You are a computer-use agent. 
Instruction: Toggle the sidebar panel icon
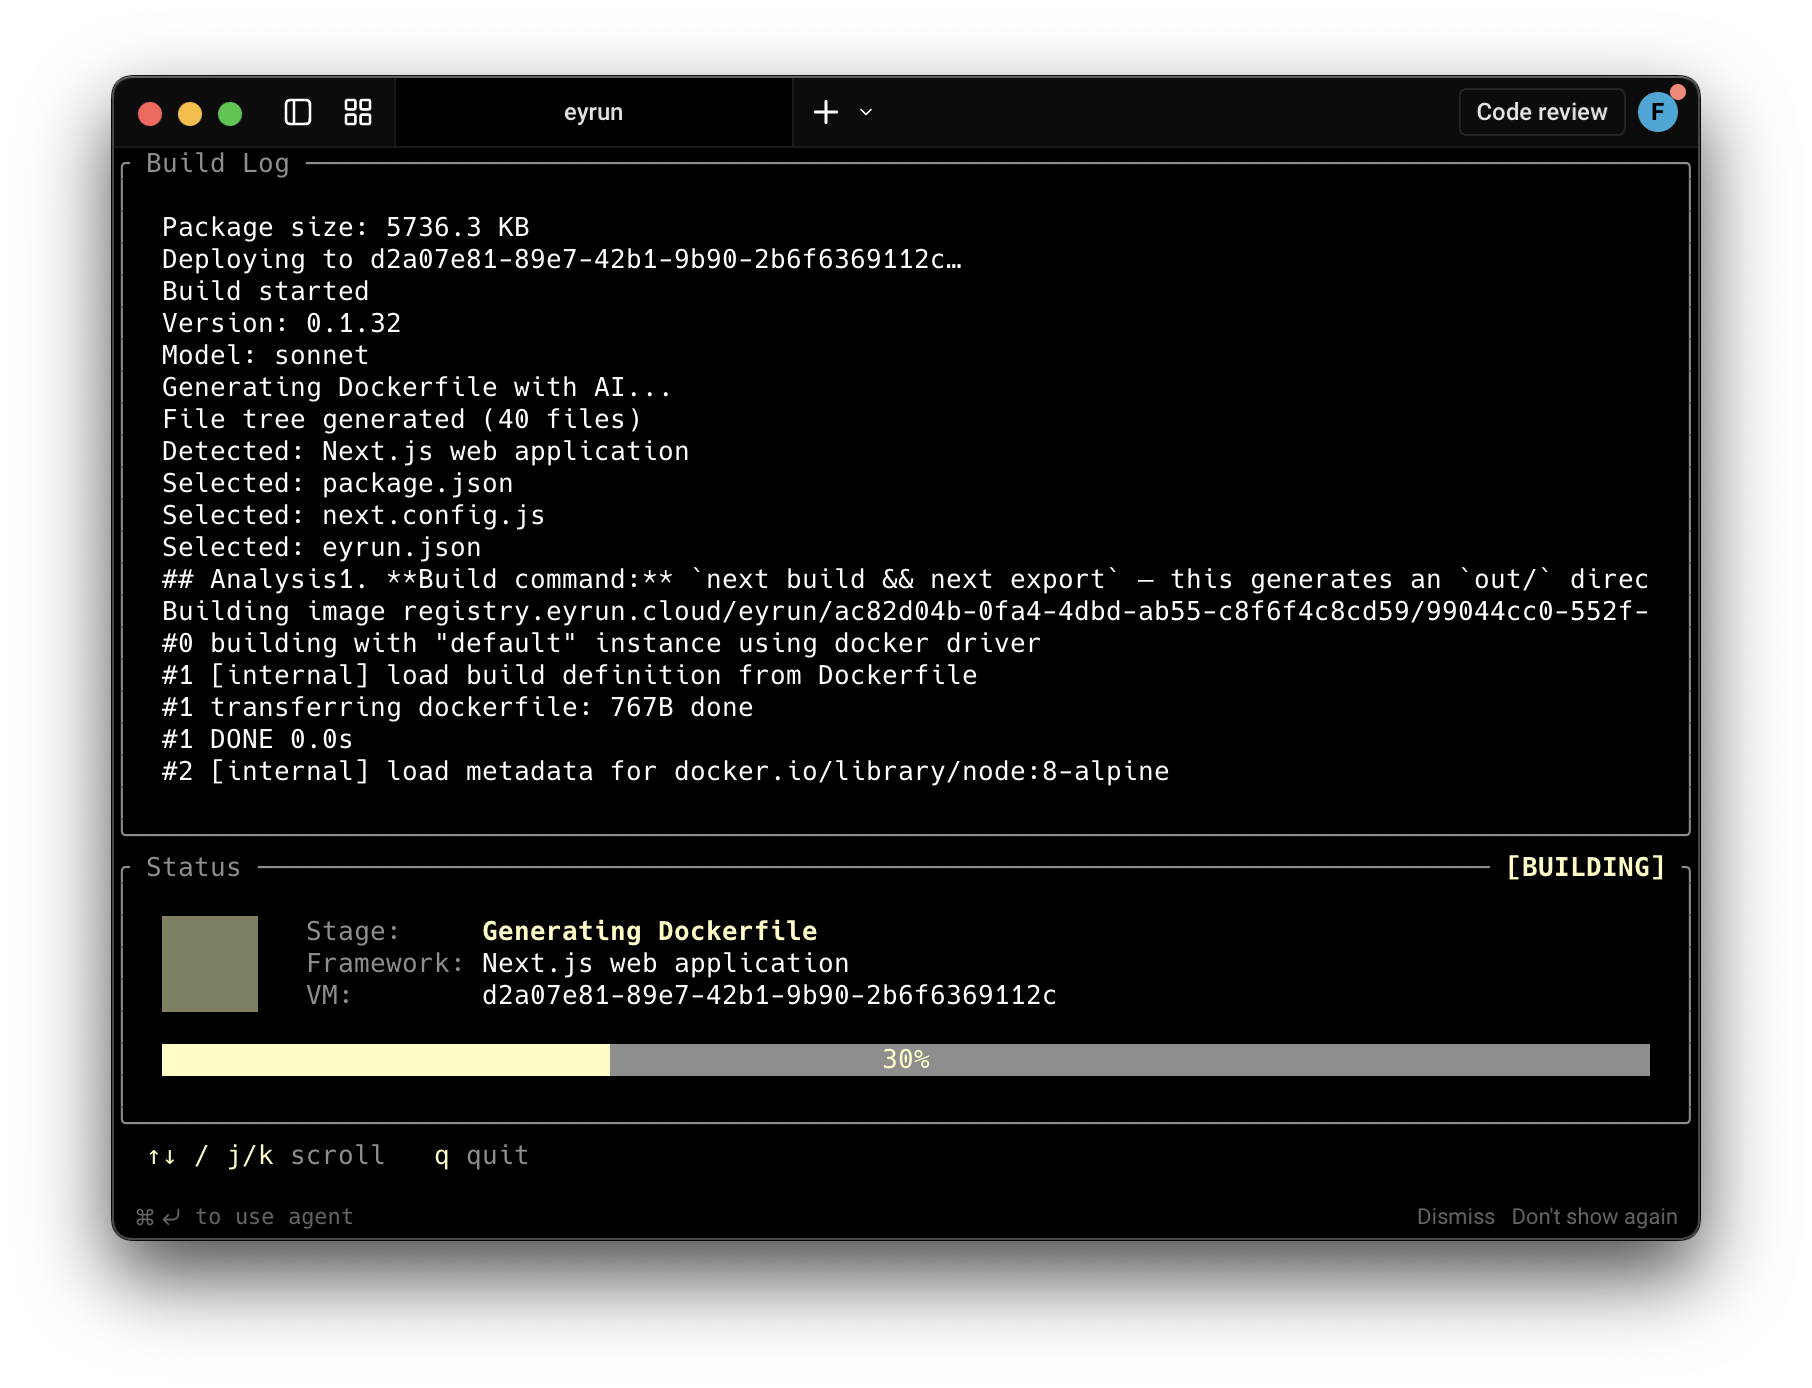[297, 112]
